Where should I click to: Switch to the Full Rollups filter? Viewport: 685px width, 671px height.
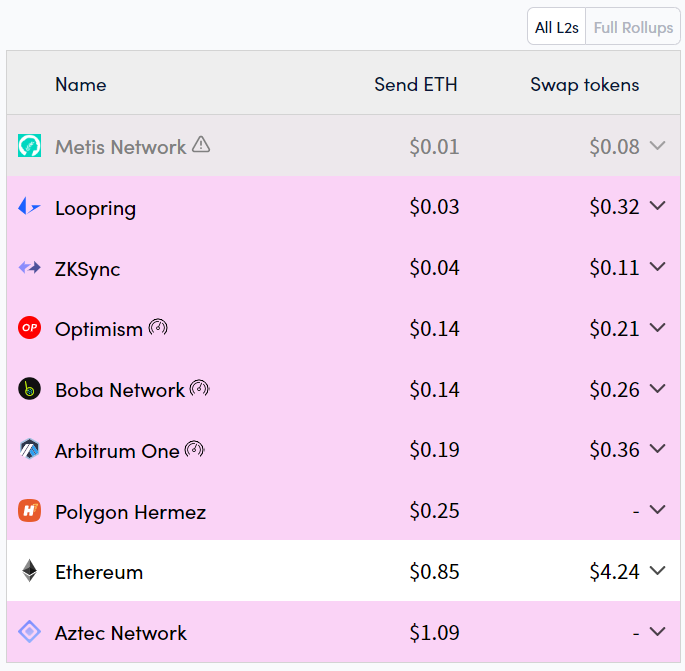coord(633,28)
